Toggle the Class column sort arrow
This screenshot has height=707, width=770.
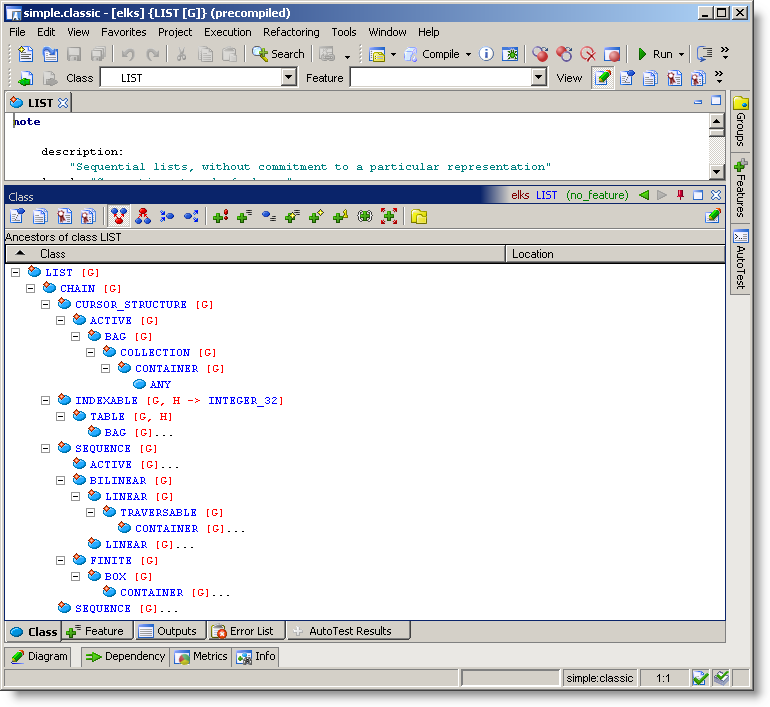pyautogui.click(x=21, y=254)
